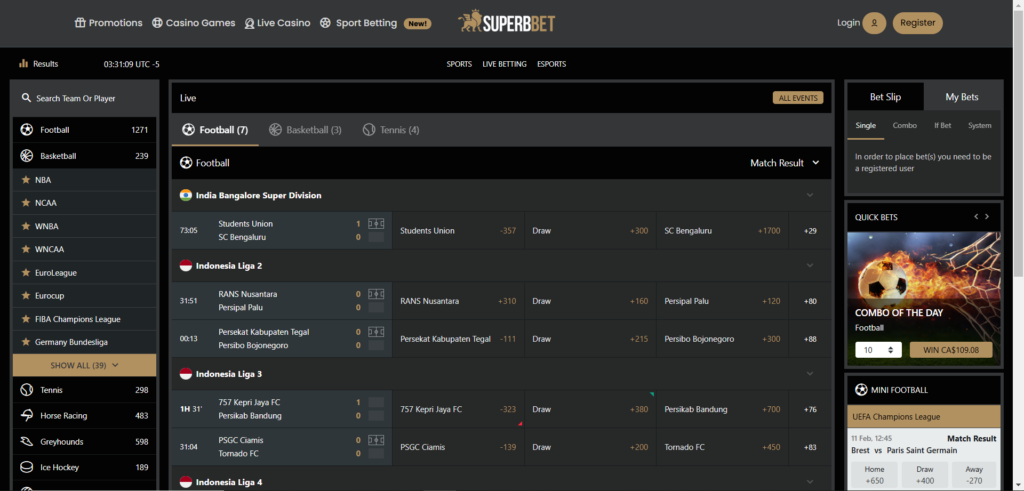
Task: Click the Superbbet logo
Action: pyautogui.click(x=506, y=22)
